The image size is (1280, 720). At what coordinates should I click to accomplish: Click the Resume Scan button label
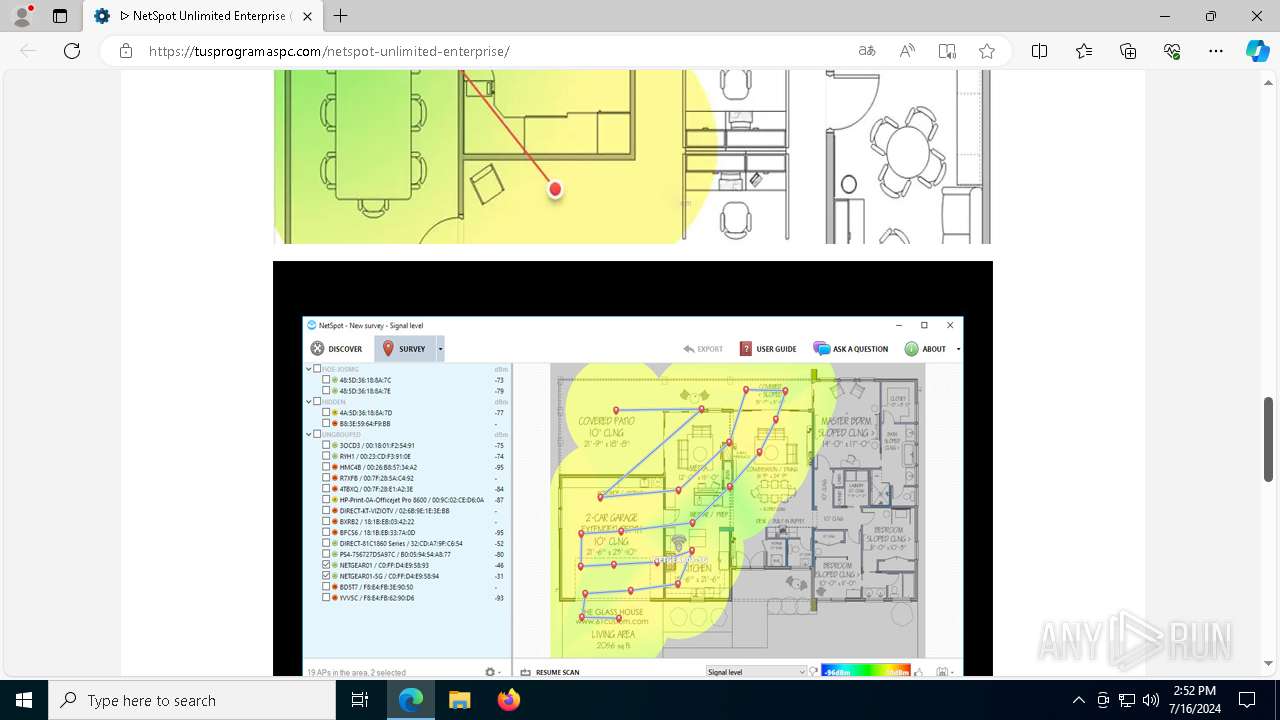558,672
